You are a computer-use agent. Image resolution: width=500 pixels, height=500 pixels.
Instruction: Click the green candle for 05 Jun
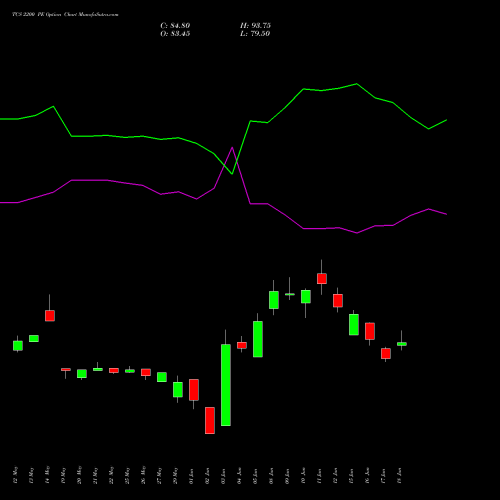coord(258,339)
